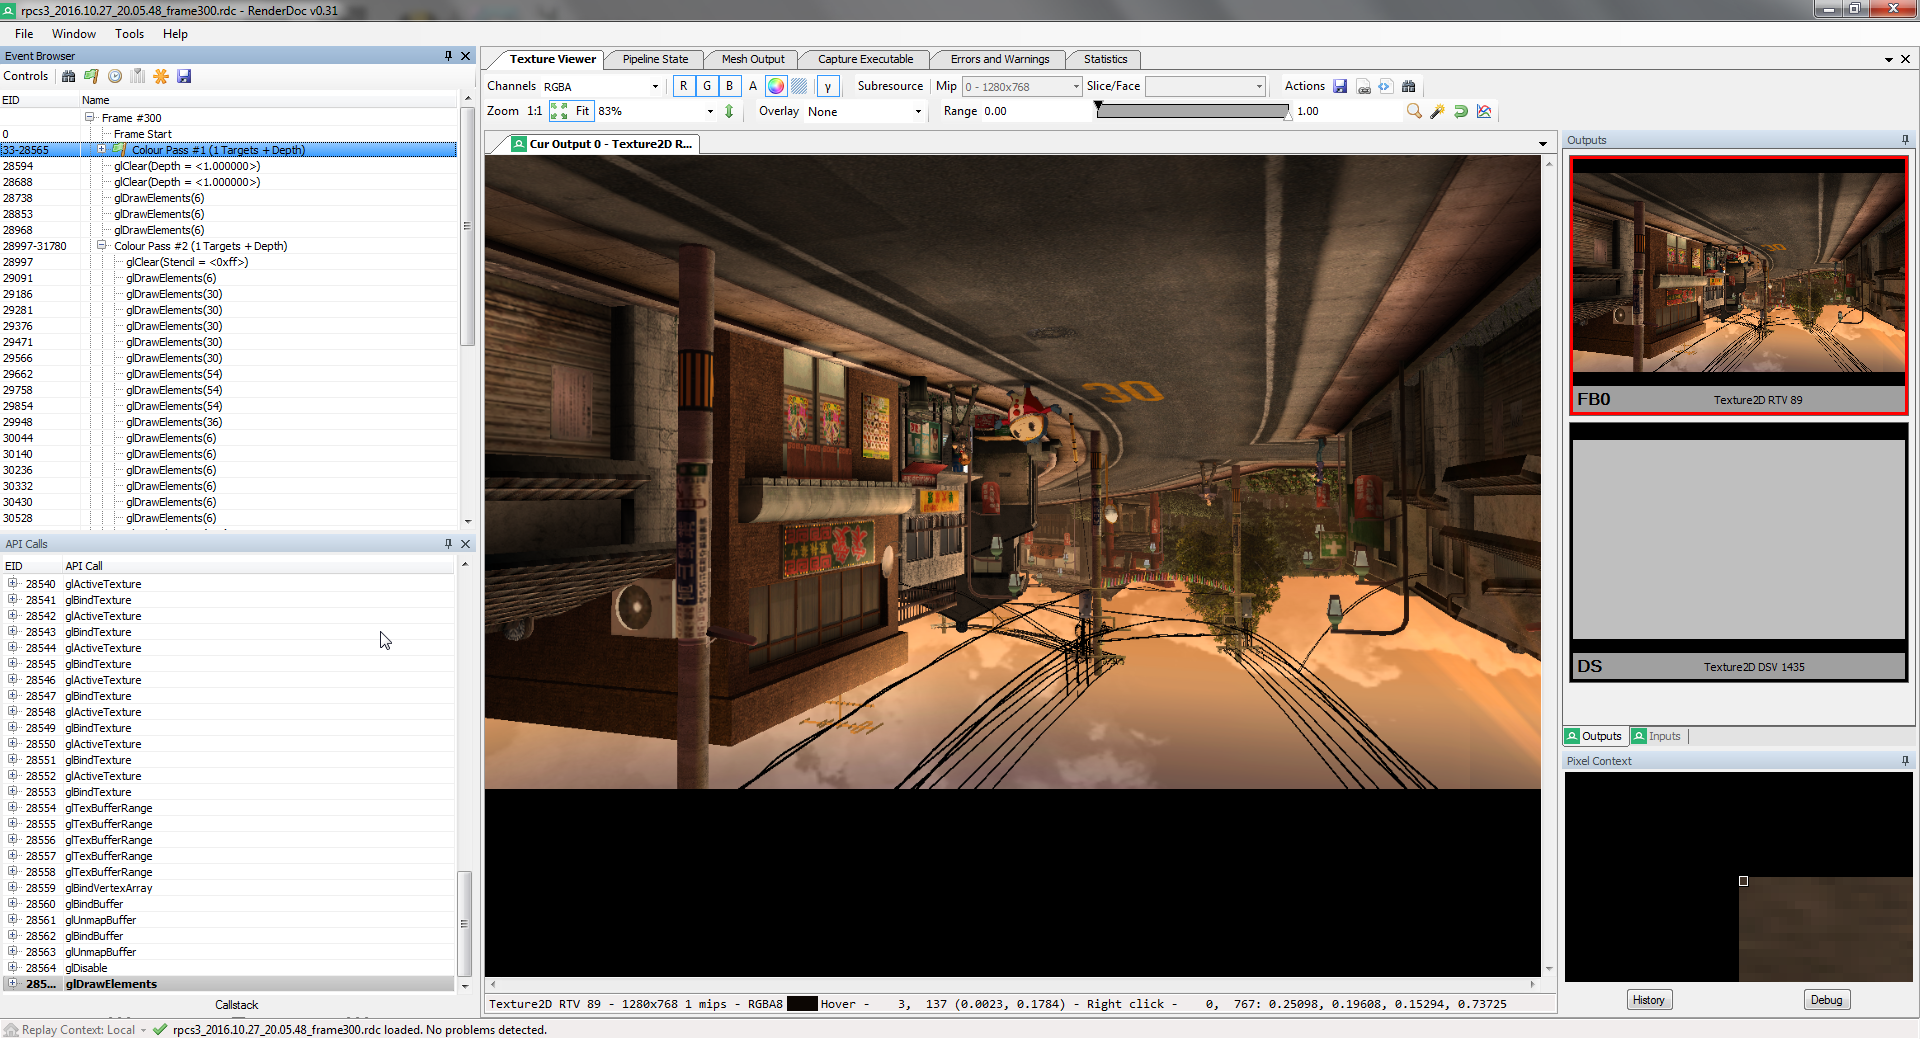The image size is (1920, 1039).
Task: Click the orange asterisk bookmark icon
Action: pos(160,76)
